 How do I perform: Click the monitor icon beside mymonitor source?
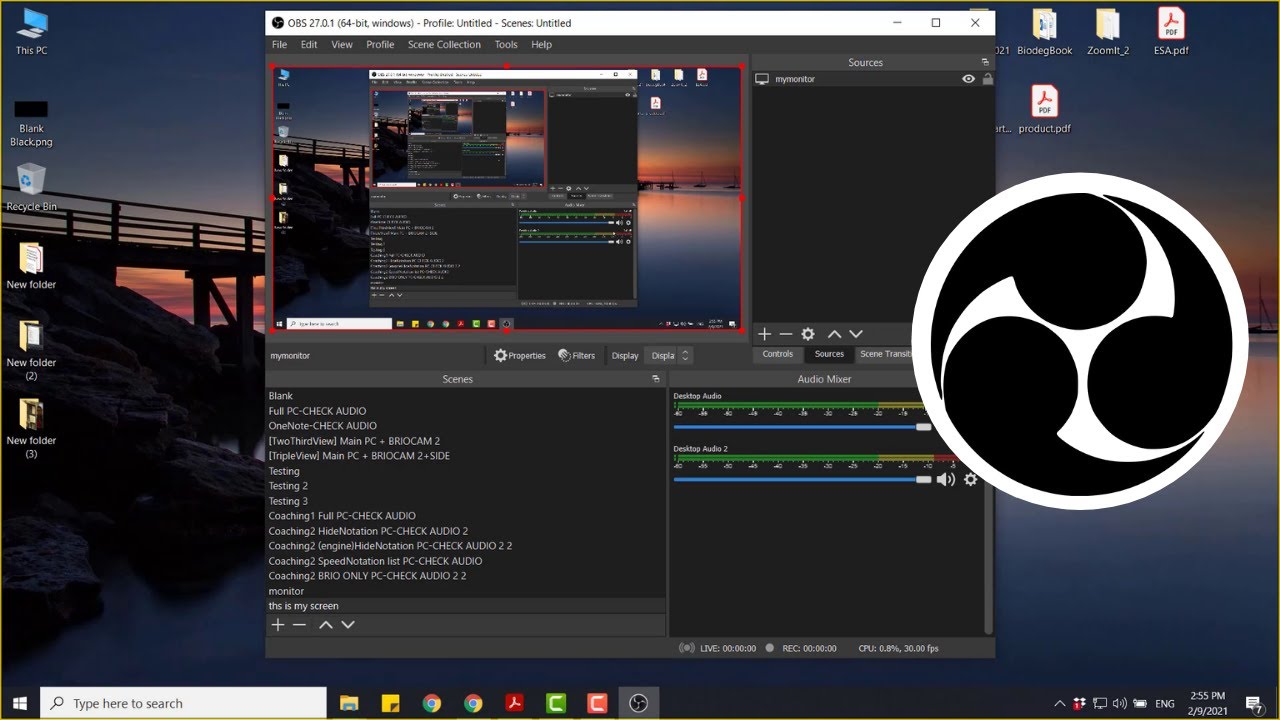click(762, 79)
